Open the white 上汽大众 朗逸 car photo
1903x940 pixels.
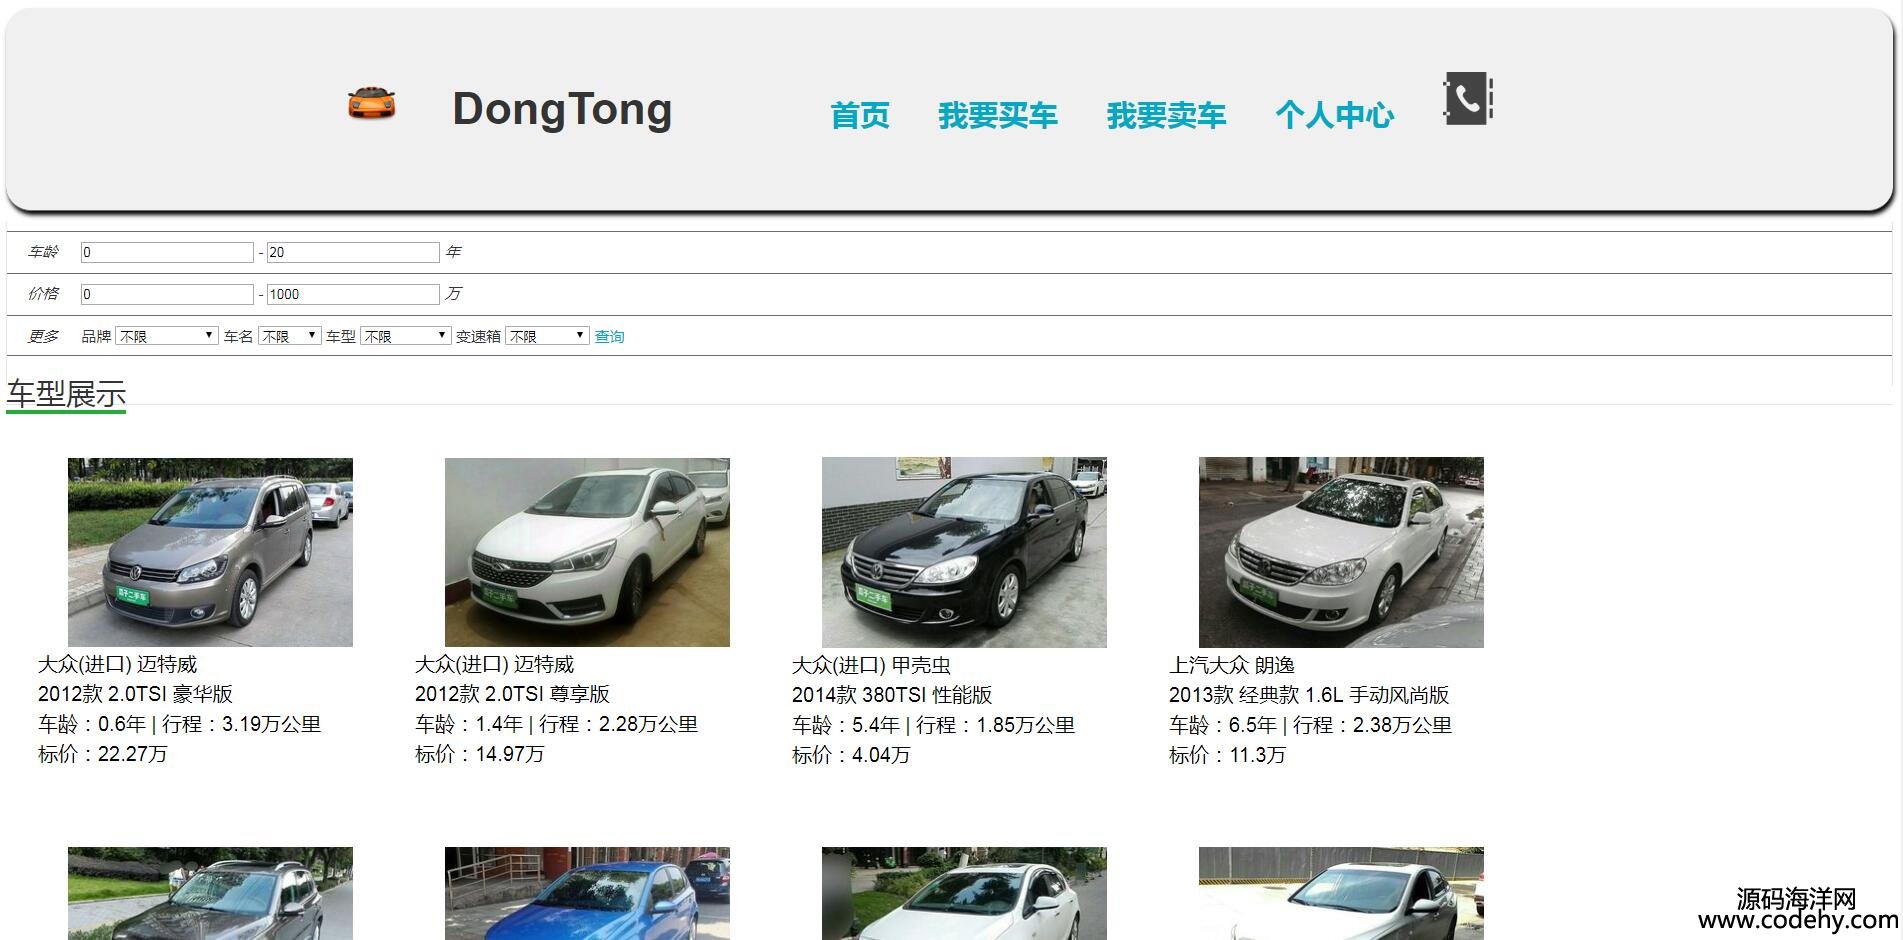tap(1341, 552)
